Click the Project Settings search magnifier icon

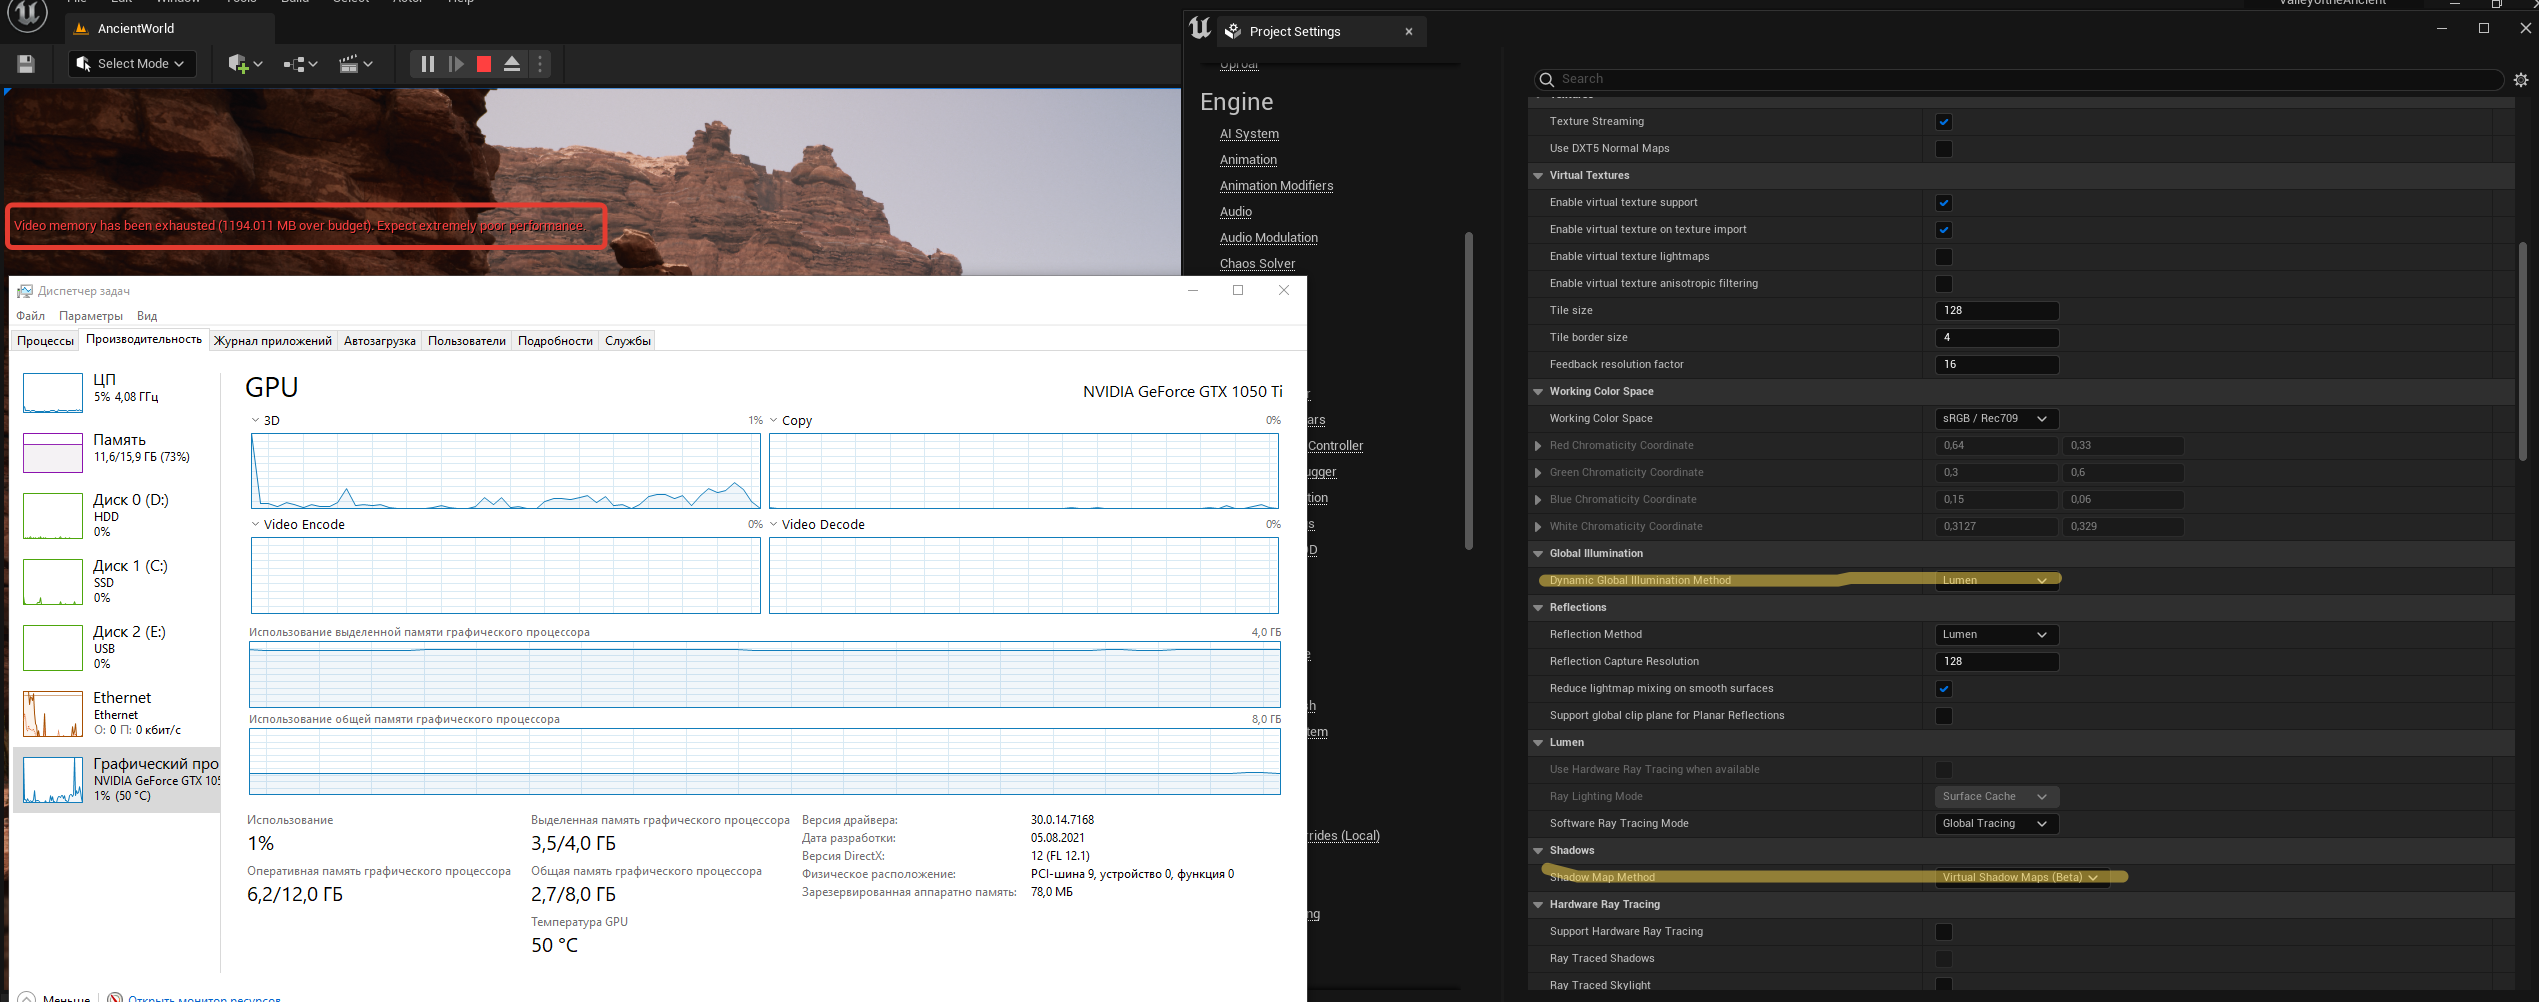1547,79
